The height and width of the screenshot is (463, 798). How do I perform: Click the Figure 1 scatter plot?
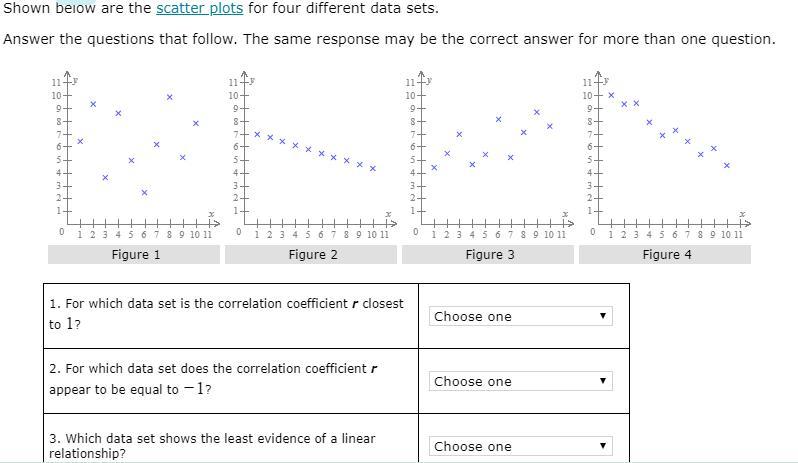pyautogui.click(x=136, y=150)
